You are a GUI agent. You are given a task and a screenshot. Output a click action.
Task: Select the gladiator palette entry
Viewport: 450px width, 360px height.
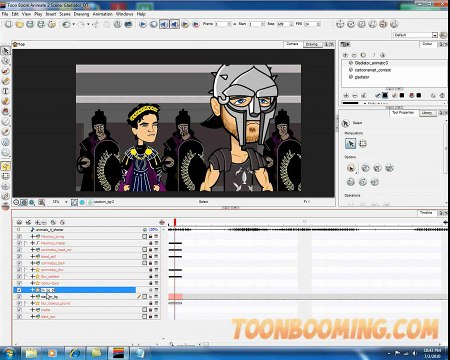[x=362, y=77]
